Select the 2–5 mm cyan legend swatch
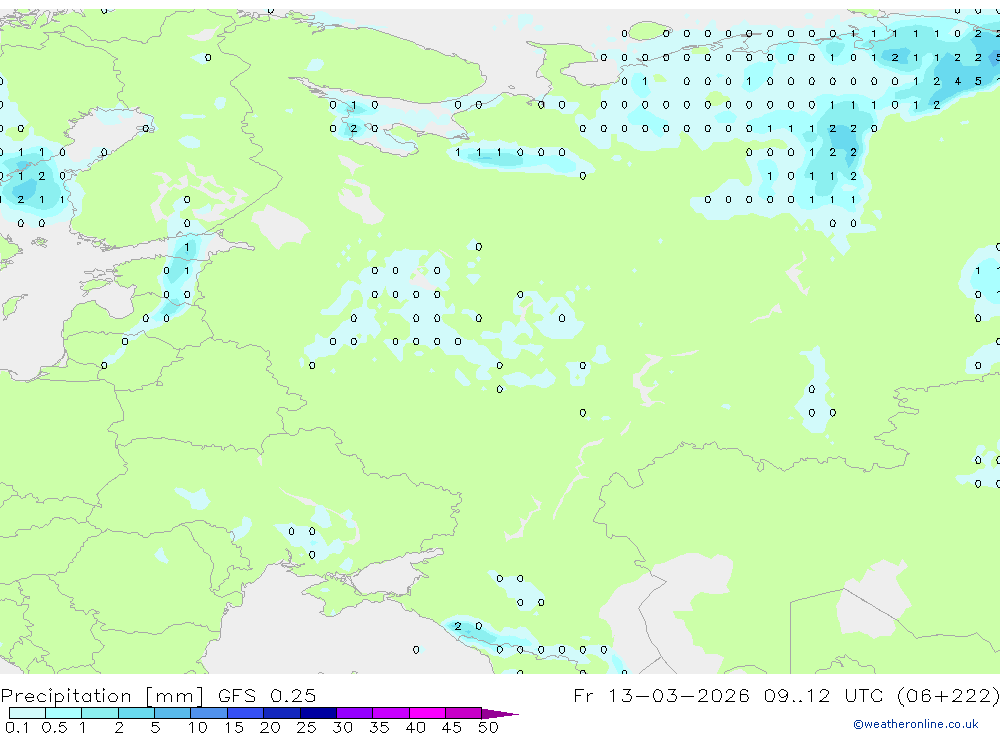The width and height of the screenshot is (1000, 733). [x=136, y=713]
